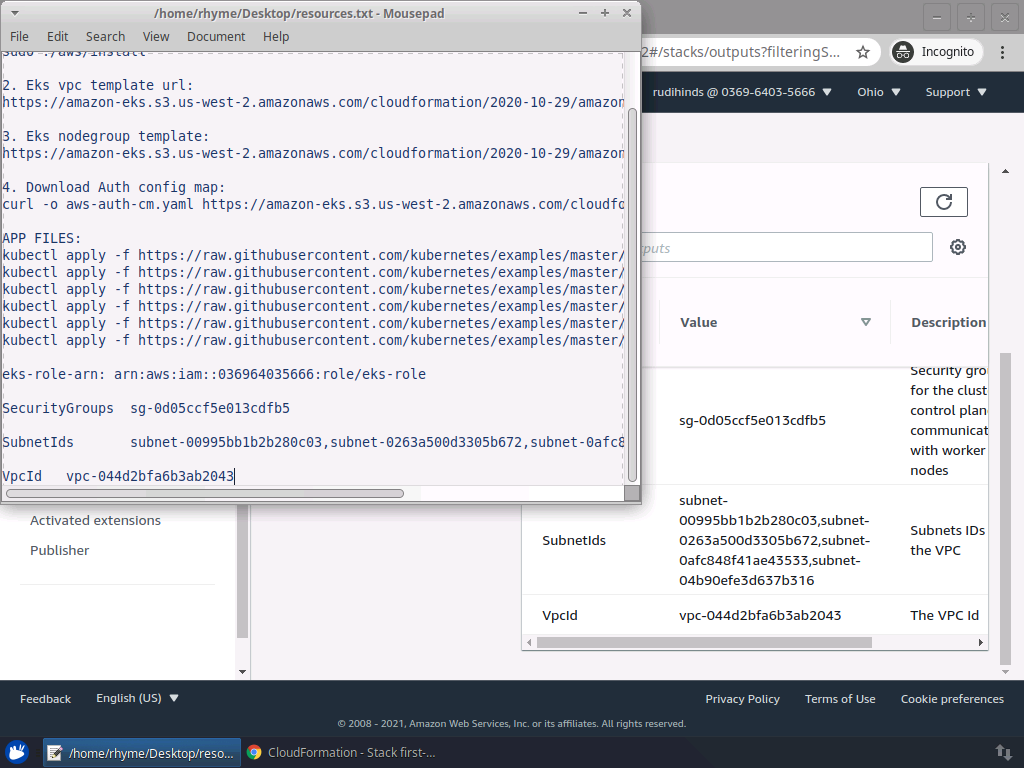Screen dimensions: 1024x768
Task: Open the Terms of Use link
Action: click(840, 699)
